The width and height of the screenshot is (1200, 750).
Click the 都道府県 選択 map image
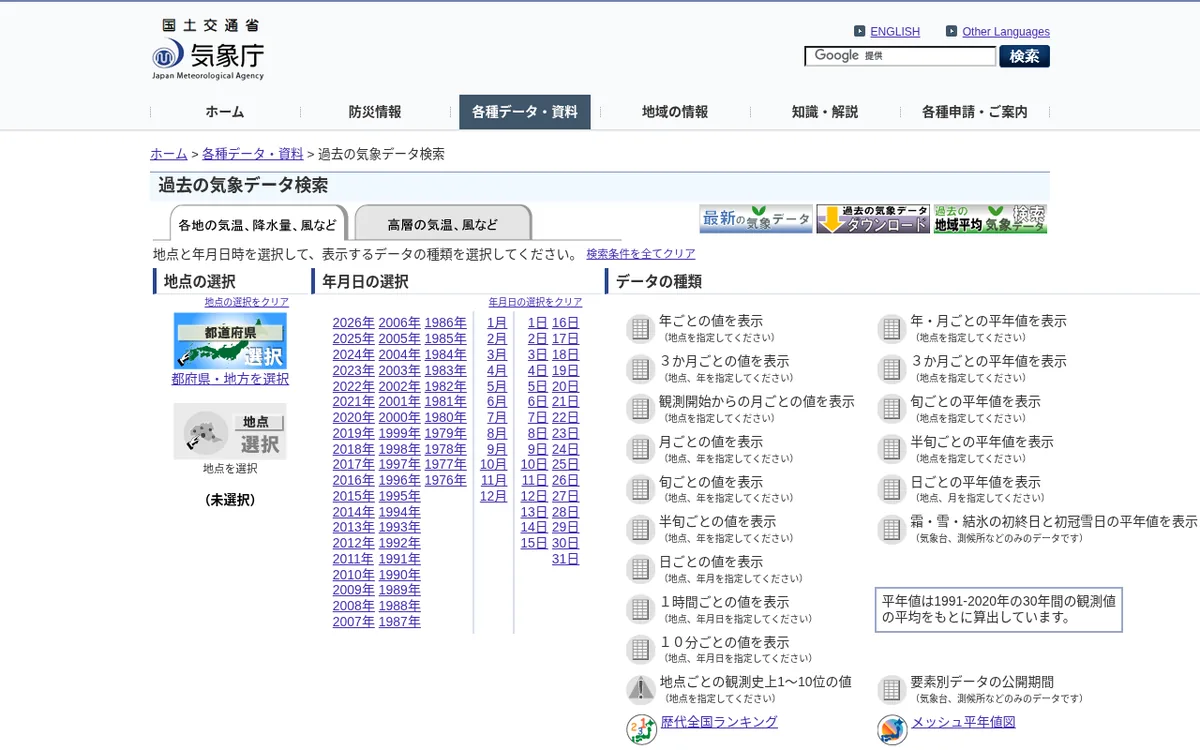tap(230, 341)
